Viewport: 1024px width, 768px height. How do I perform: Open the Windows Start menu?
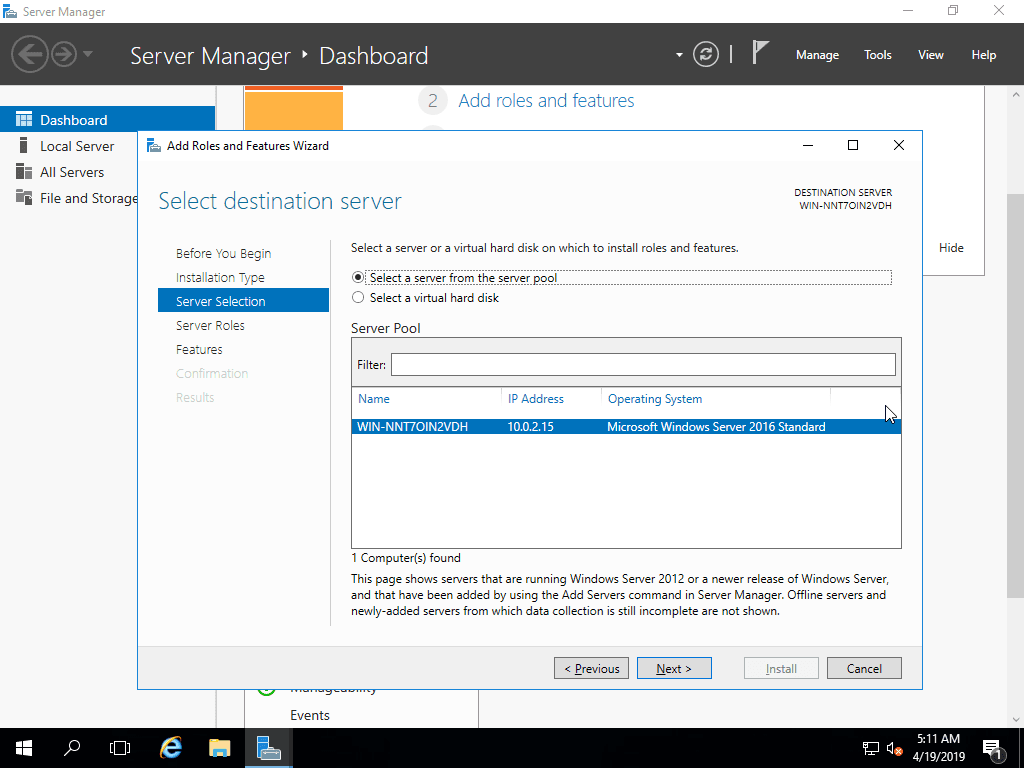tap(24, 748)
